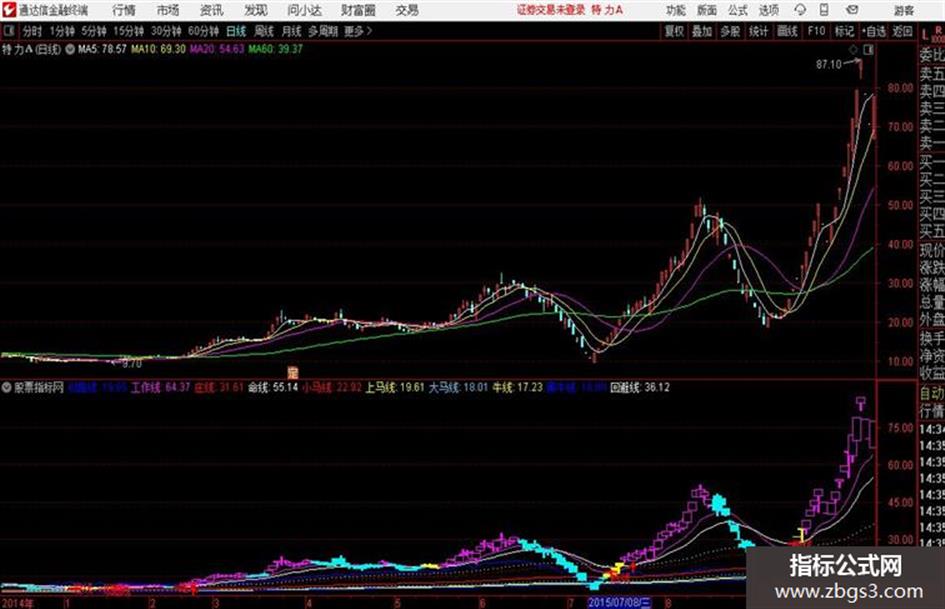Select the 自动 tab in right panel
The width and height of the screenshot is (945, 609).
pyautogui.click(x=932, y=394)
